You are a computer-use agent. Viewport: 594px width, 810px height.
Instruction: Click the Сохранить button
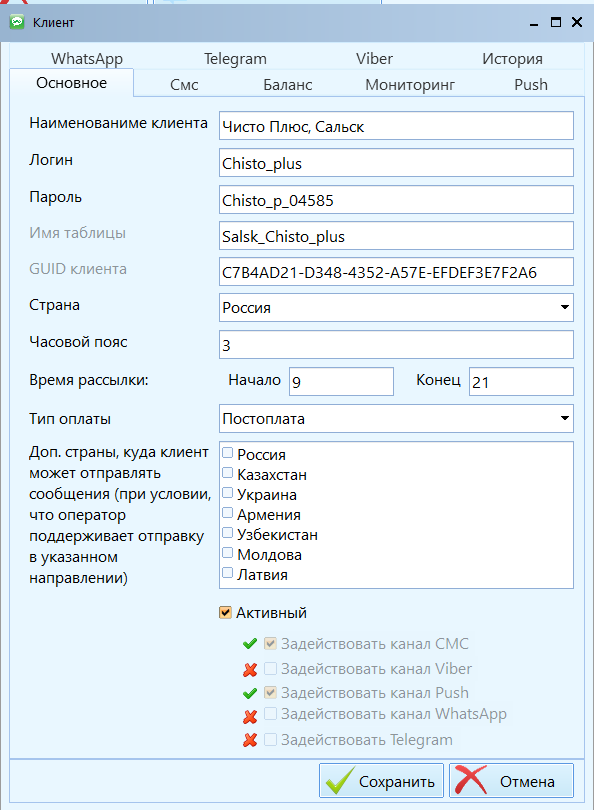click(381, 781)
